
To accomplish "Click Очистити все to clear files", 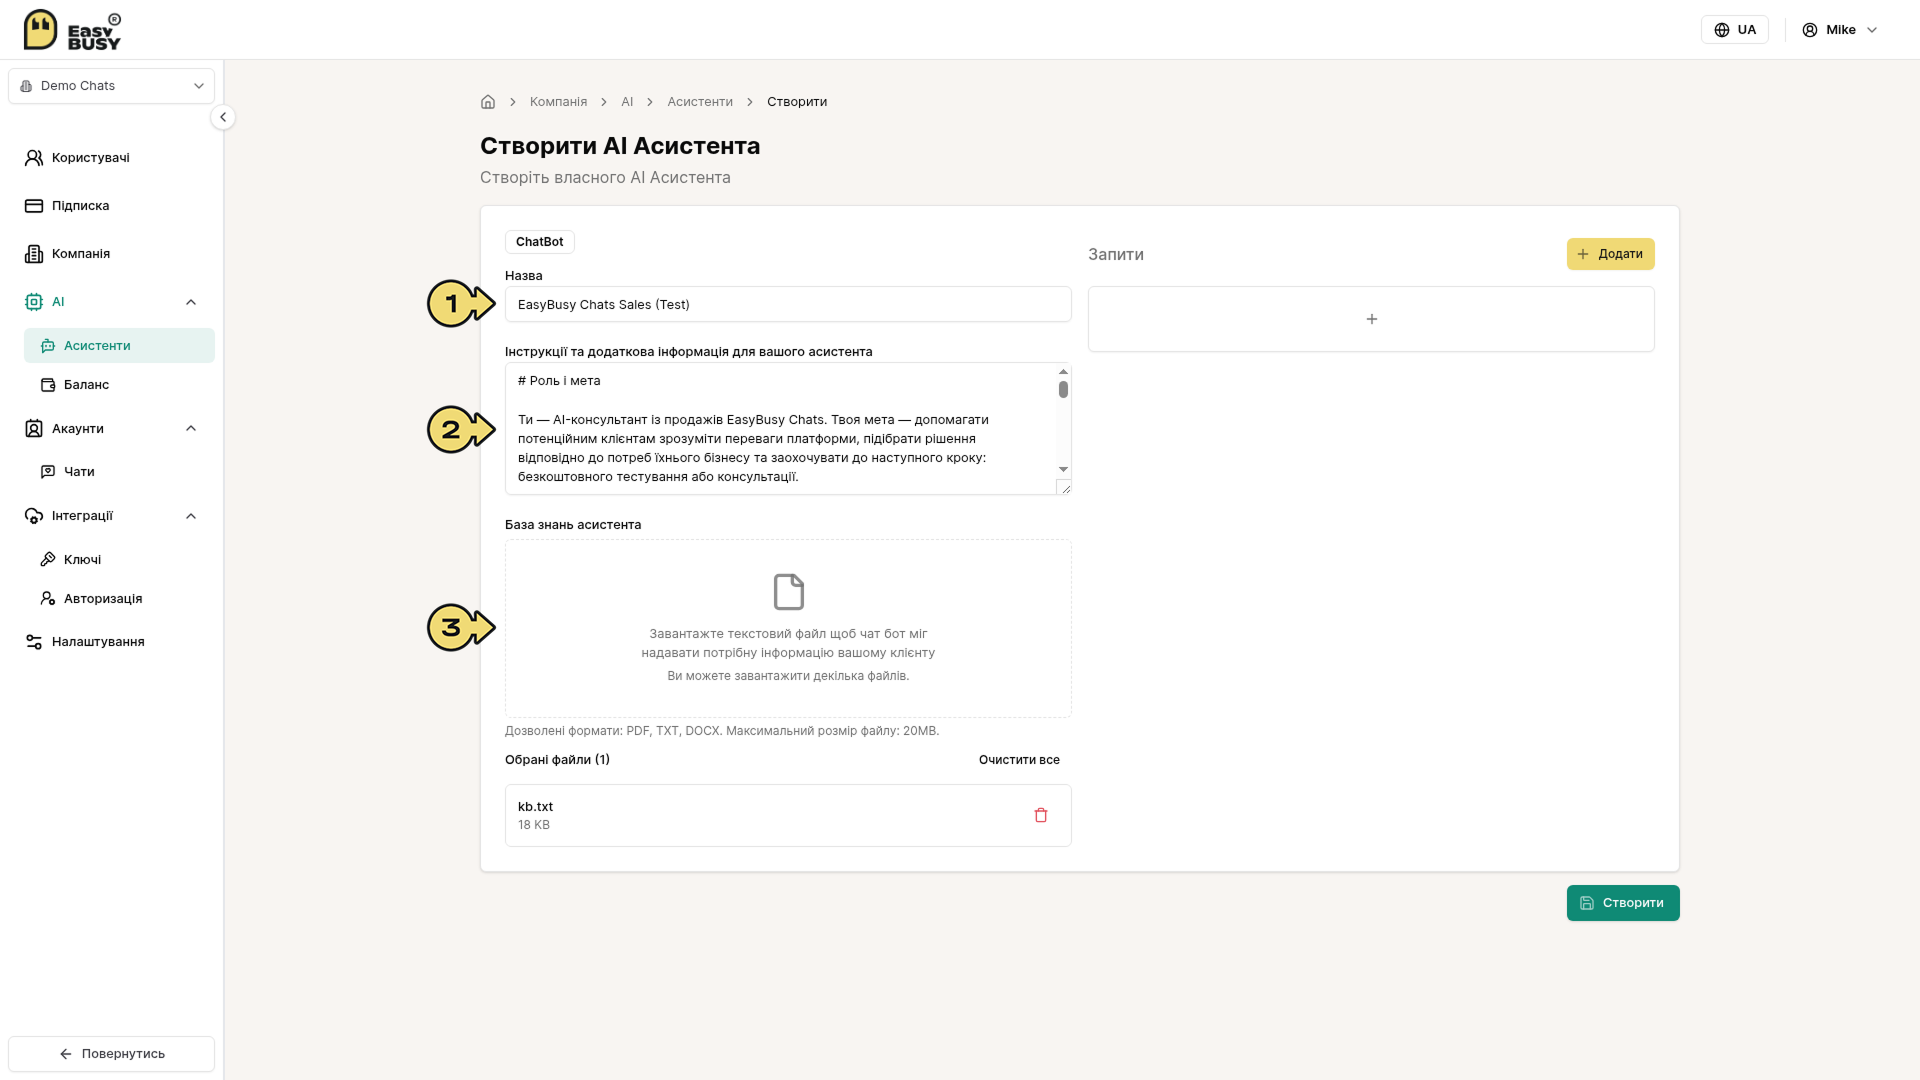I will (x=1019, y=760).
